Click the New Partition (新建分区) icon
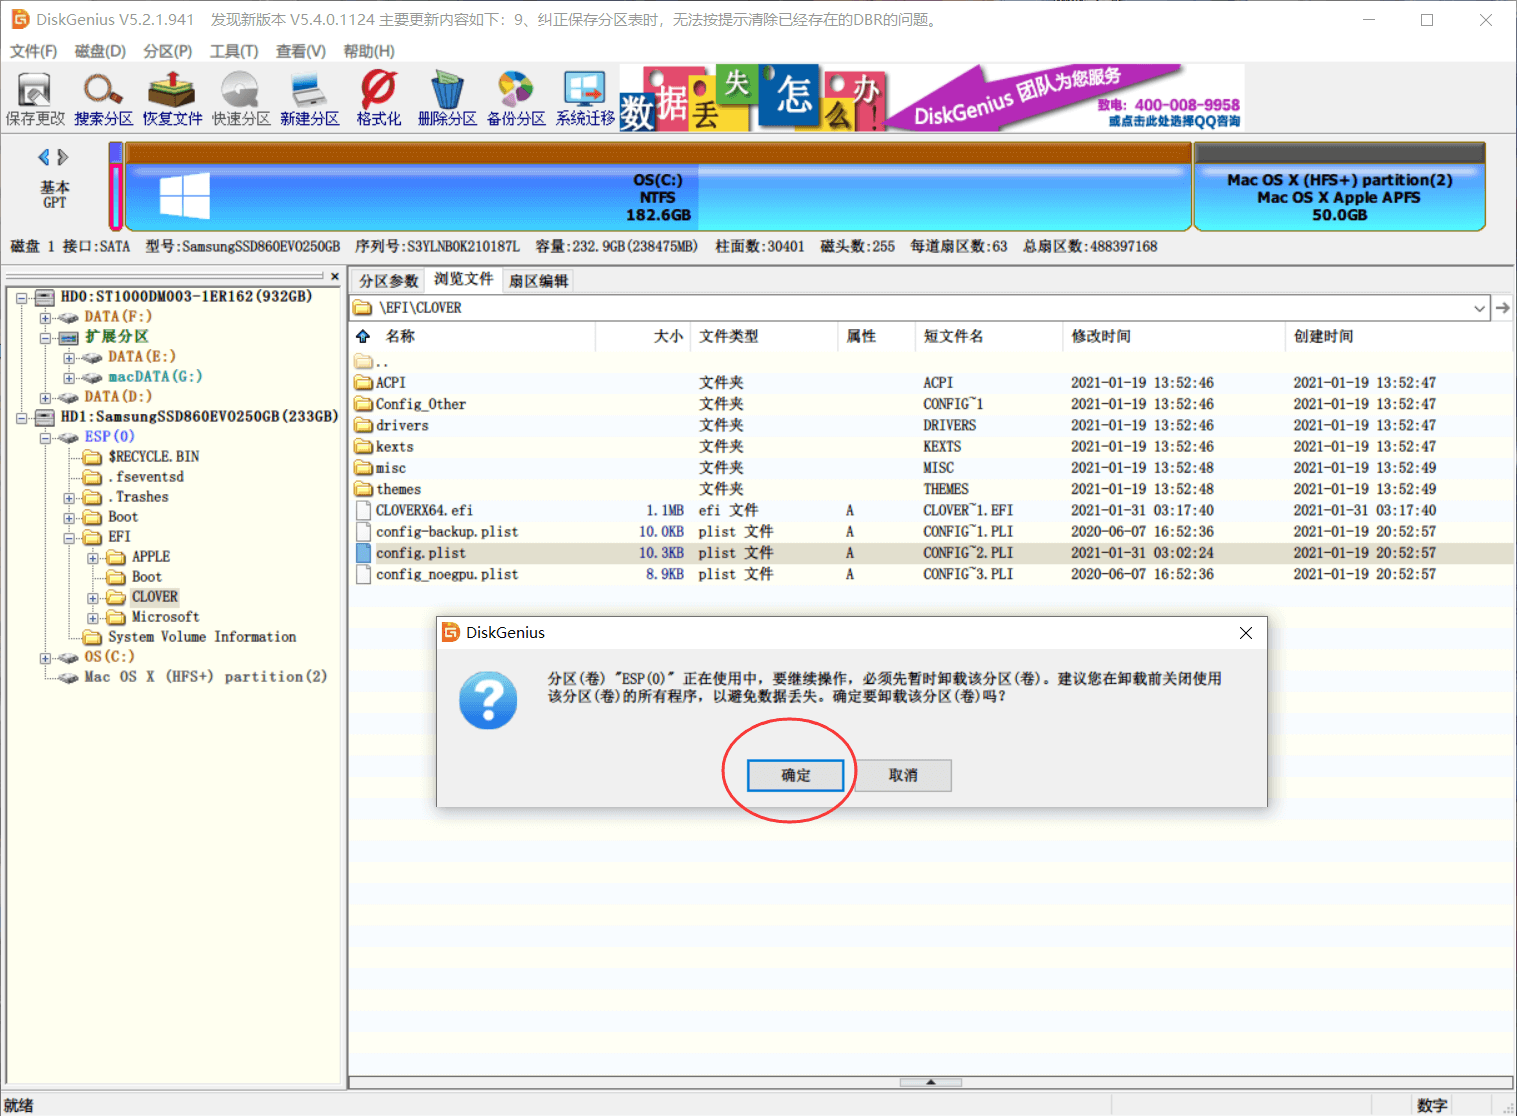Viewport: 1517px width, 1116px height. pos(310,98)
